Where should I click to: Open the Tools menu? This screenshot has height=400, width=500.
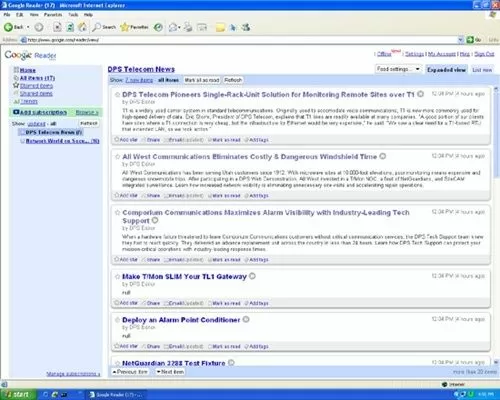coord(73,15)
